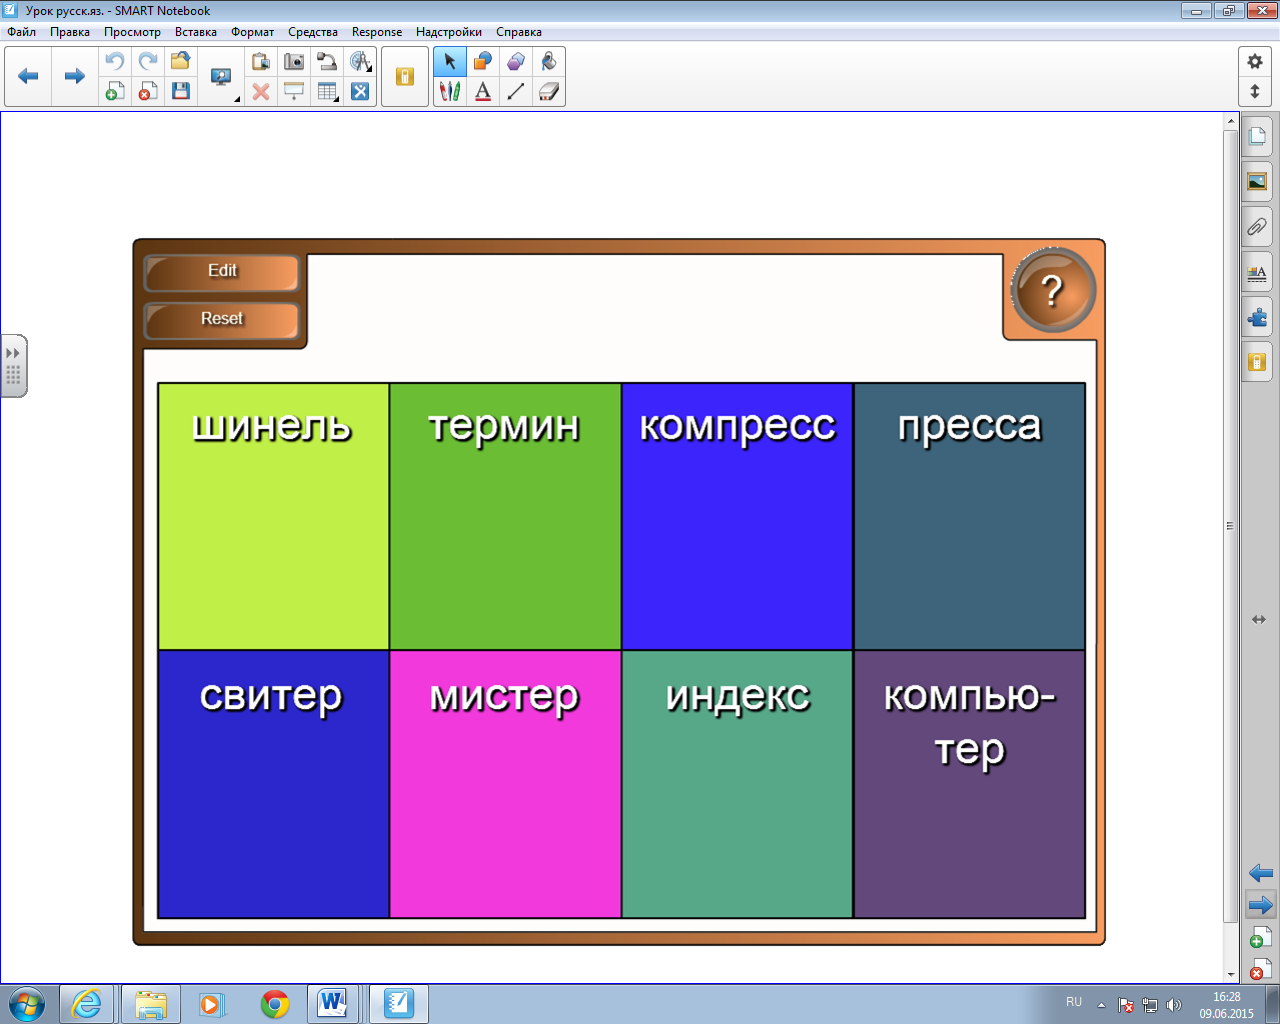Open the Вставка menu
Image resolution: width=1280 pixels, height=1024 pixels.
pos(195,32)
